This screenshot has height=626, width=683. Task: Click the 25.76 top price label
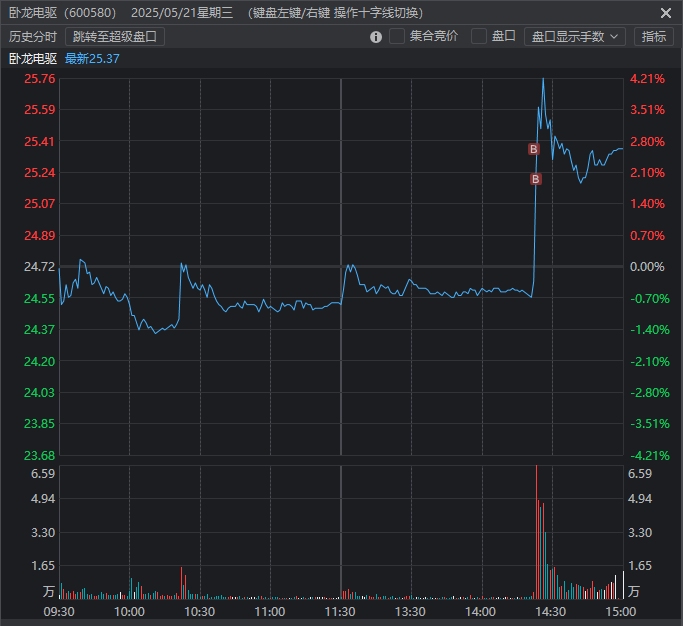pyautogui.click(x=39, y=78)
